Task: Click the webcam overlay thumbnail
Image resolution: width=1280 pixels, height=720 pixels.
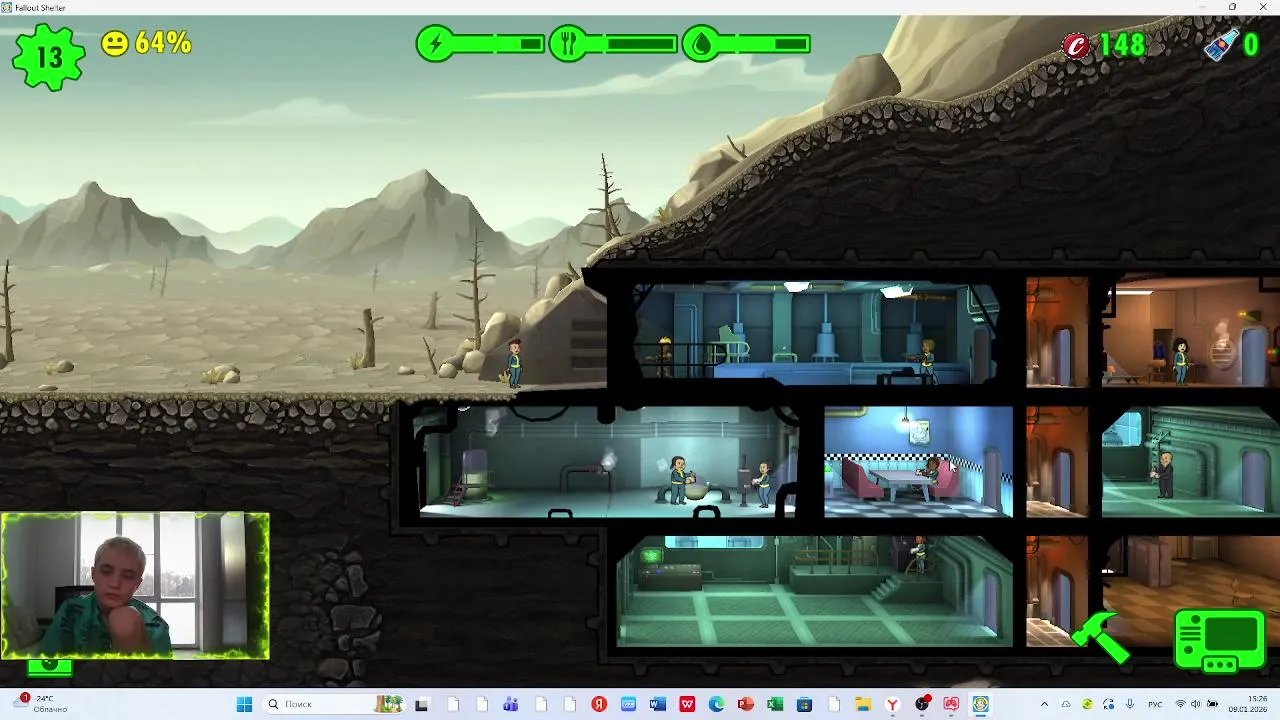Action: pyautogui.click(x=135, y=586)
